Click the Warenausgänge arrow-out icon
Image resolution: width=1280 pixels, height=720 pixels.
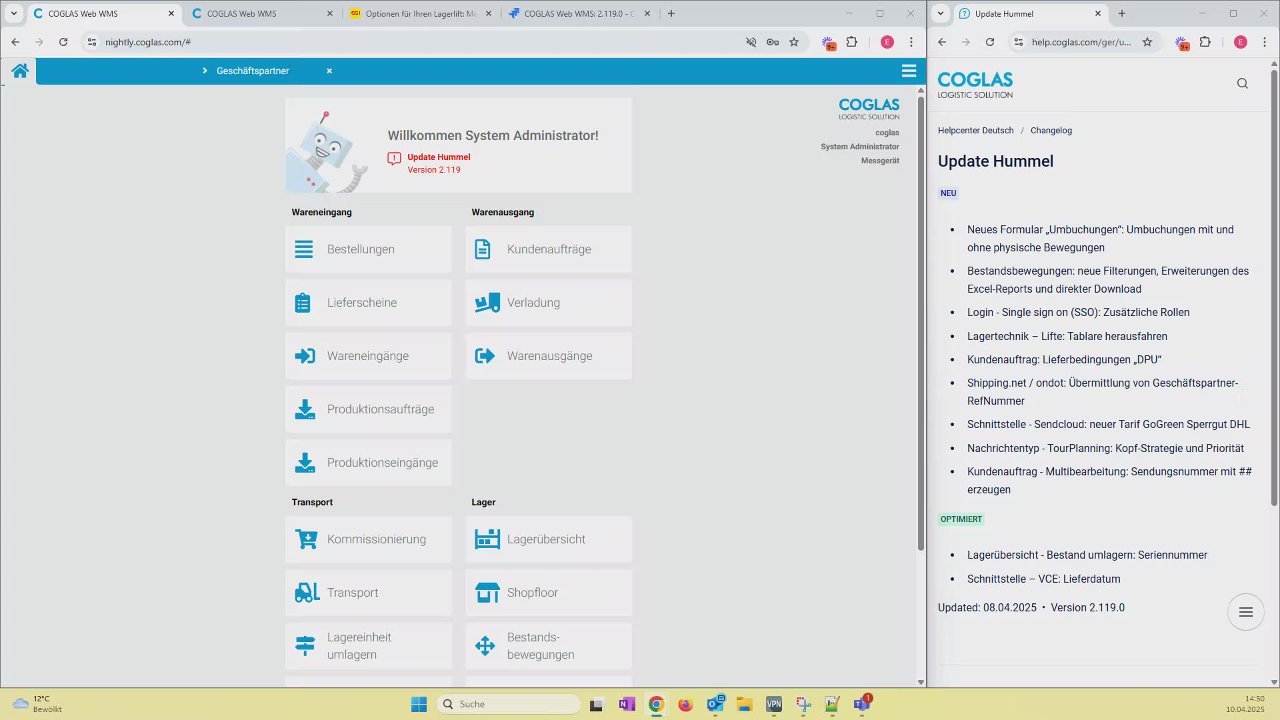485,356
